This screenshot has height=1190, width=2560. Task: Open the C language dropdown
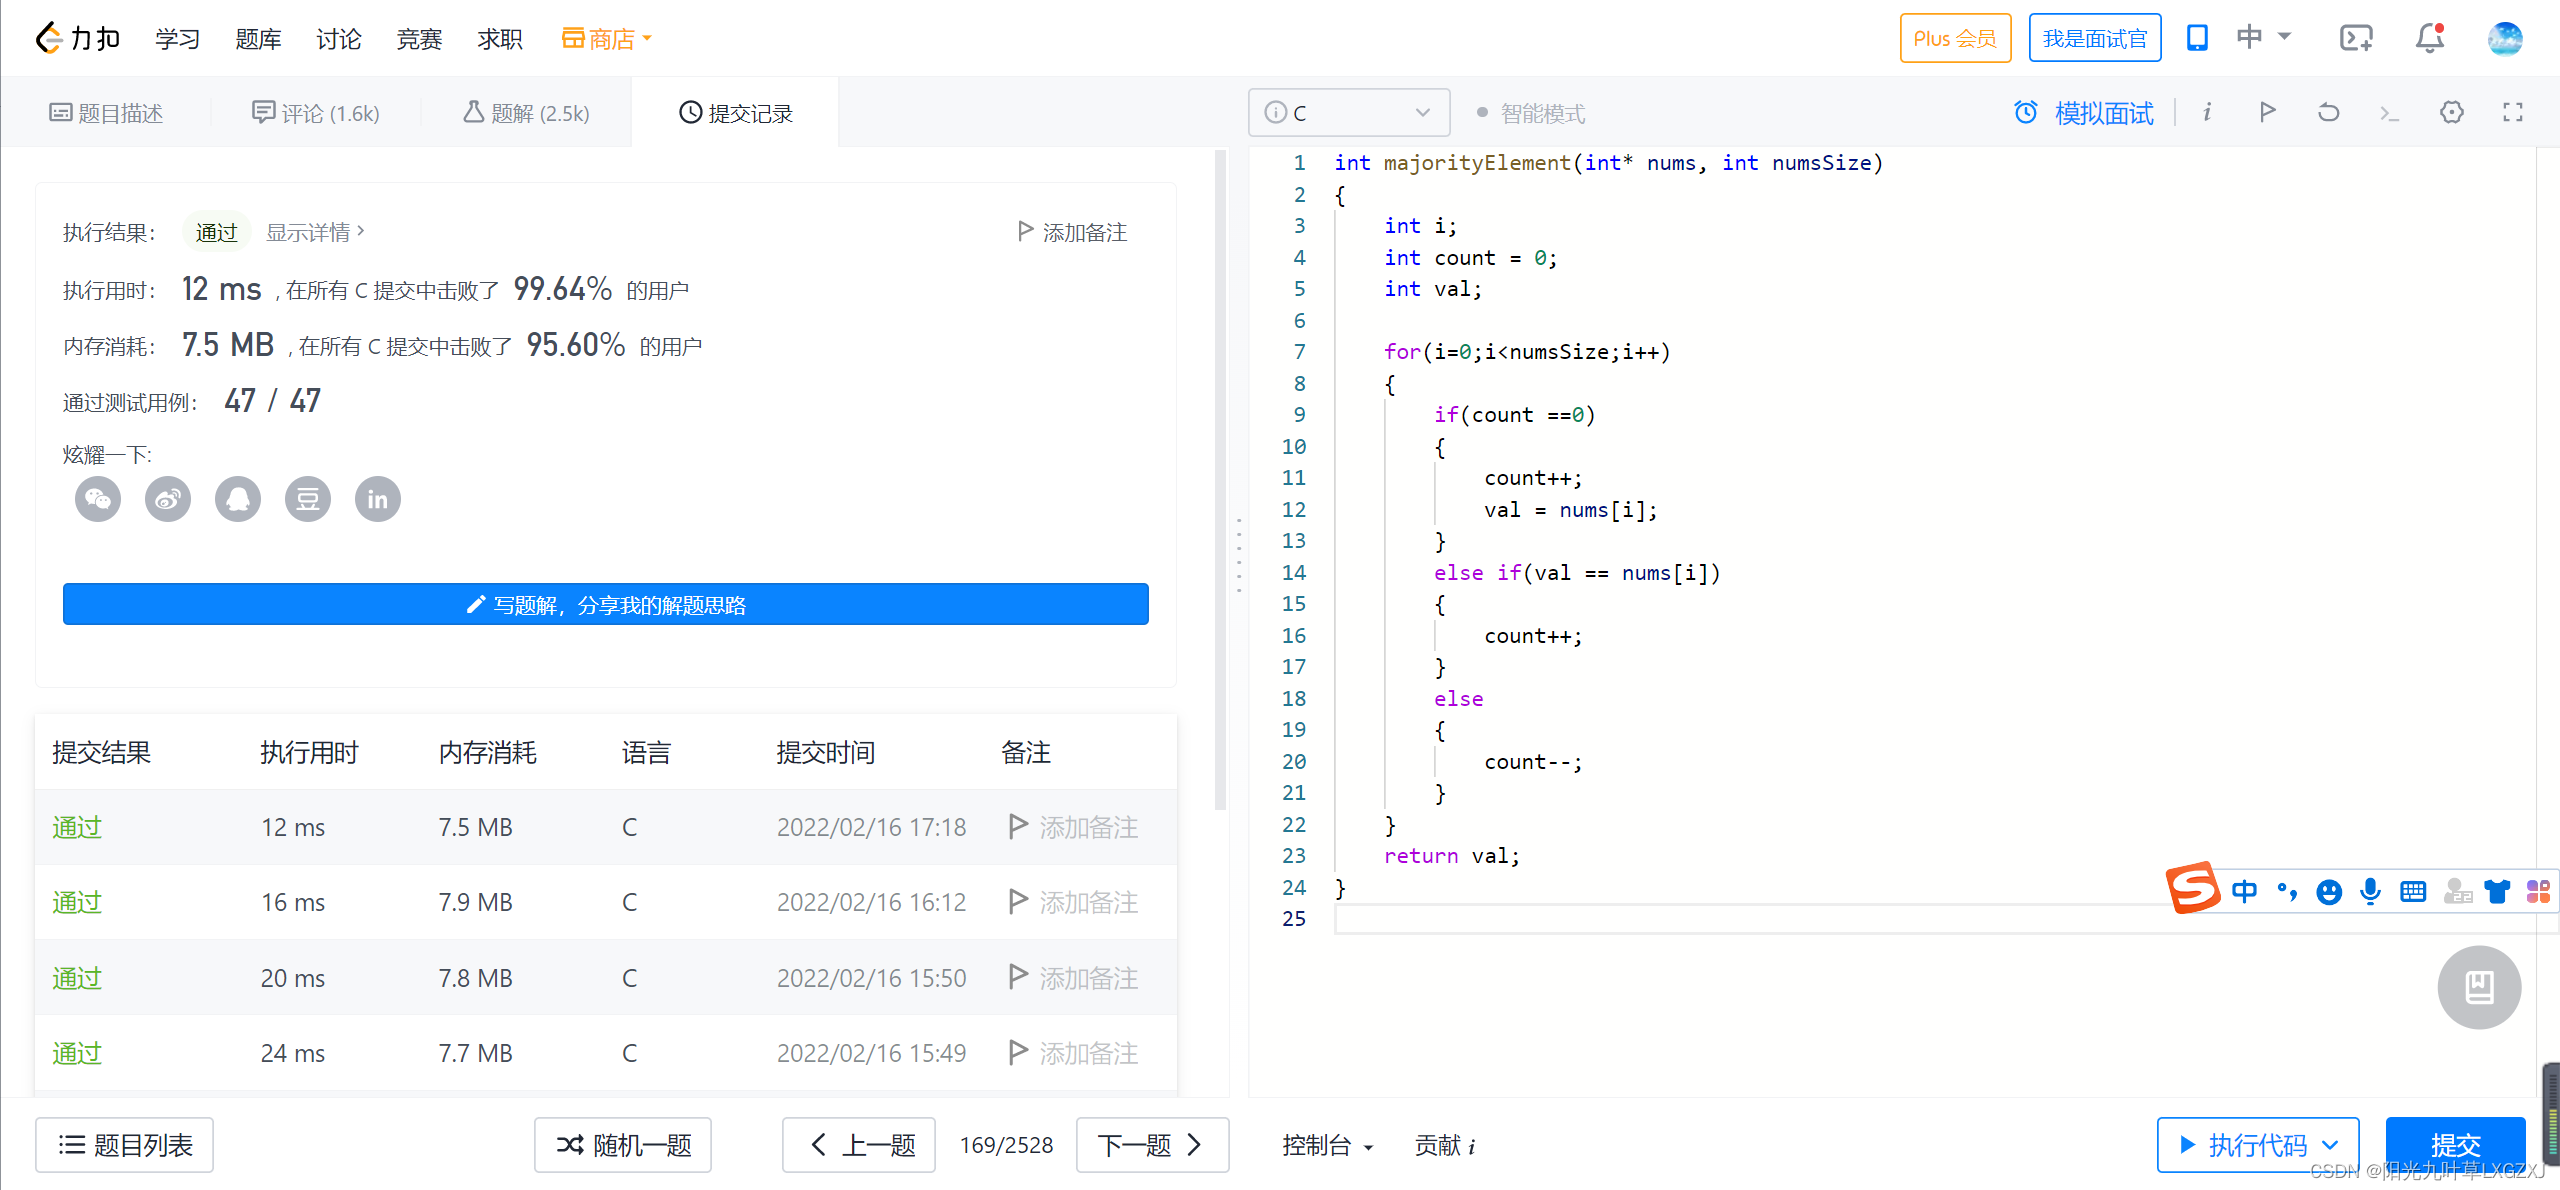click(x=1349, y=112)
